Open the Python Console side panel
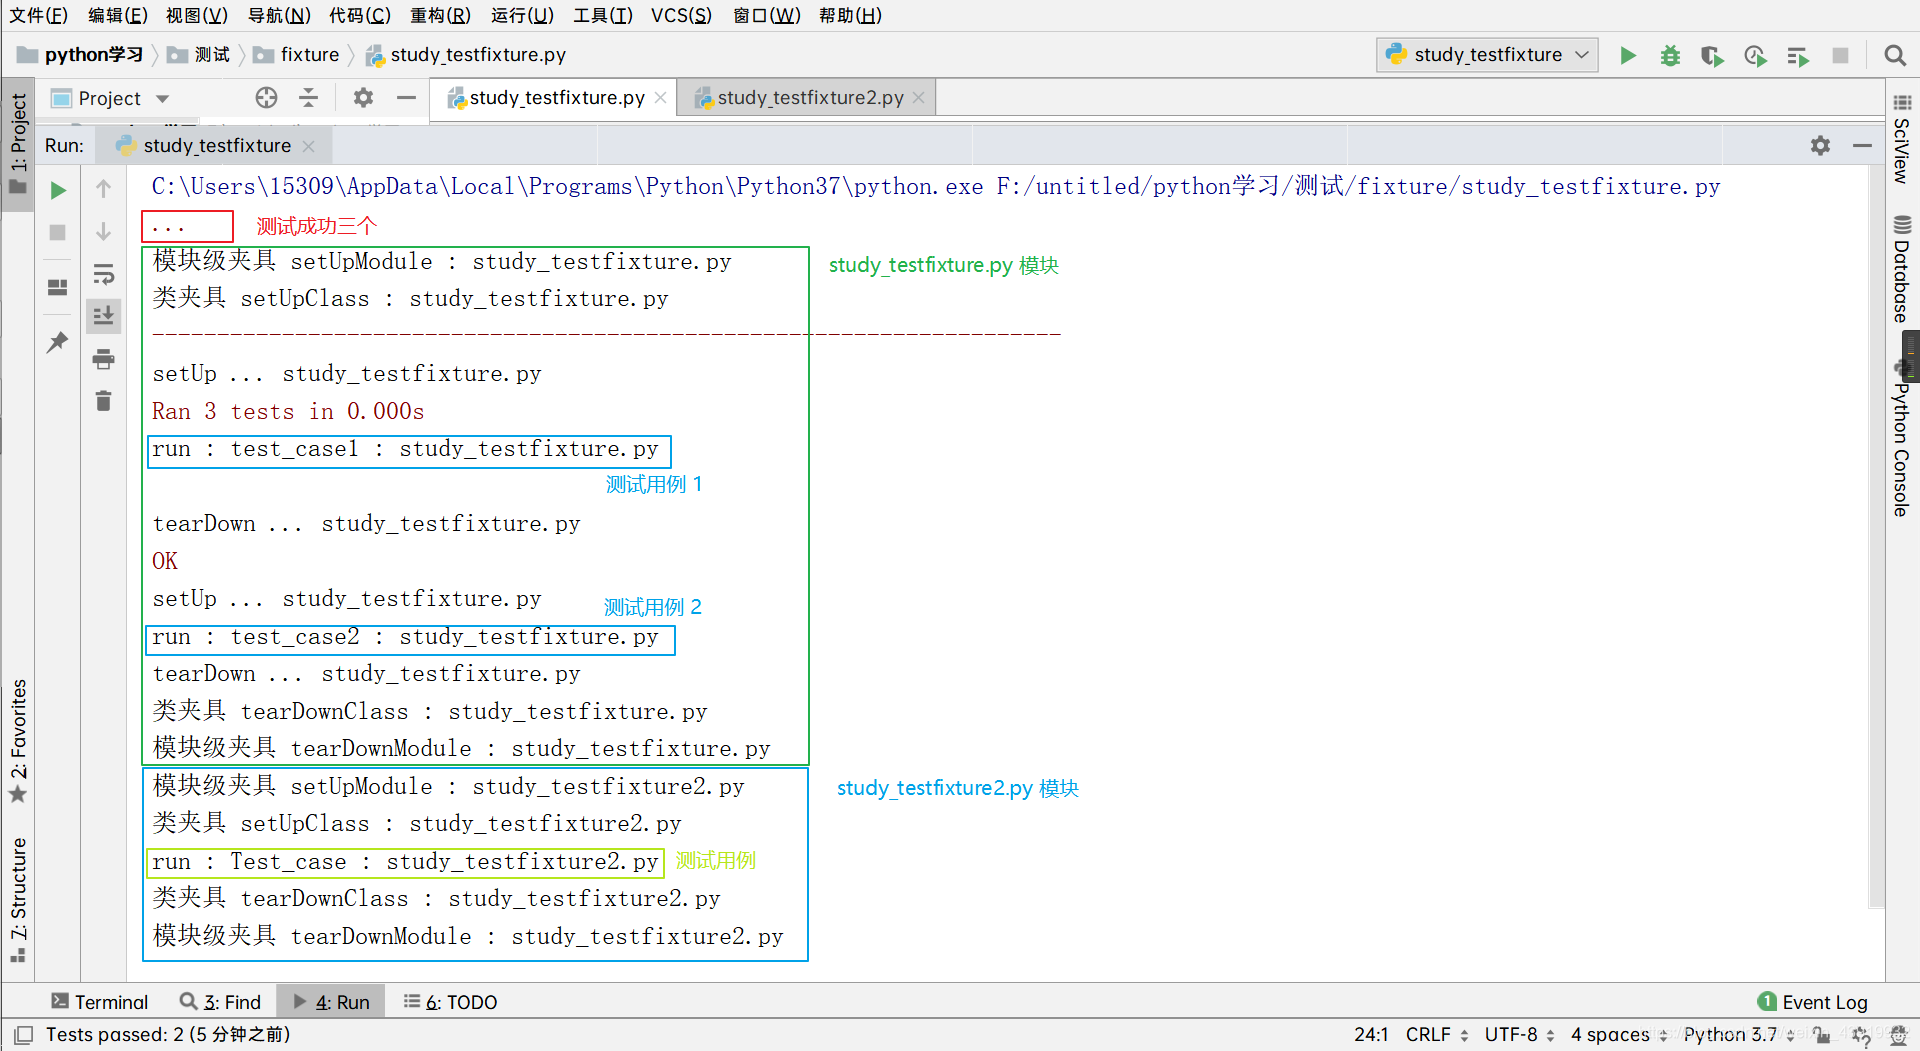 click(x=1902, y=440)
